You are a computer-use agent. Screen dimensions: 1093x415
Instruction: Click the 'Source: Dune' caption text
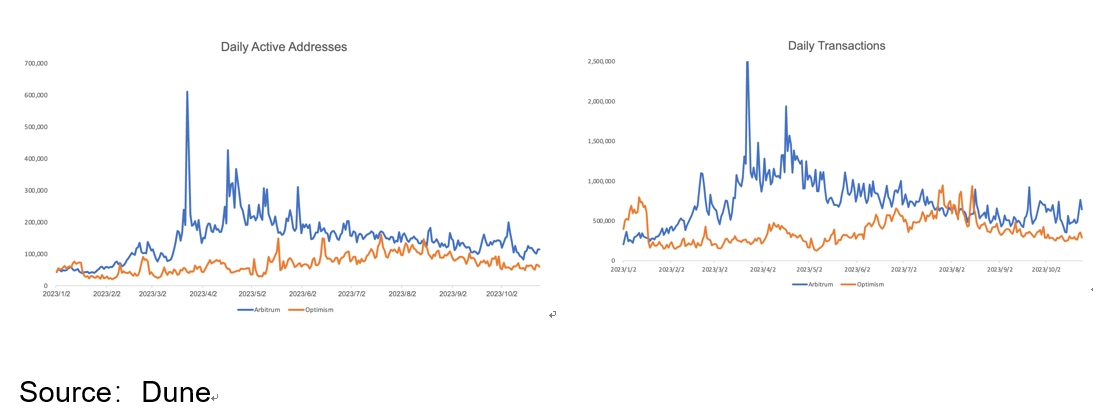[115, 391]
